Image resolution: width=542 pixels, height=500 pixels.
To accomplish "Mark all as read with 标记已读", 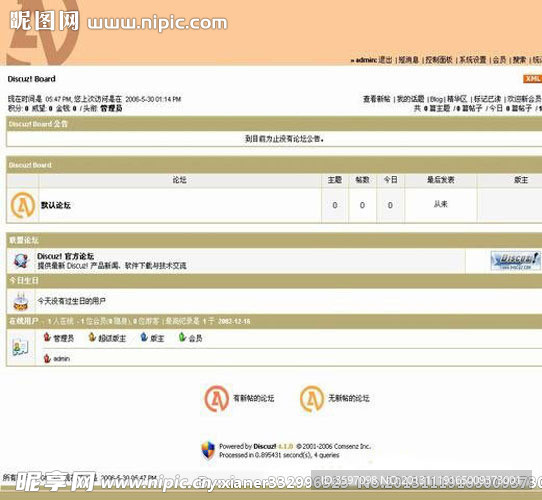I will coord(487,99).
